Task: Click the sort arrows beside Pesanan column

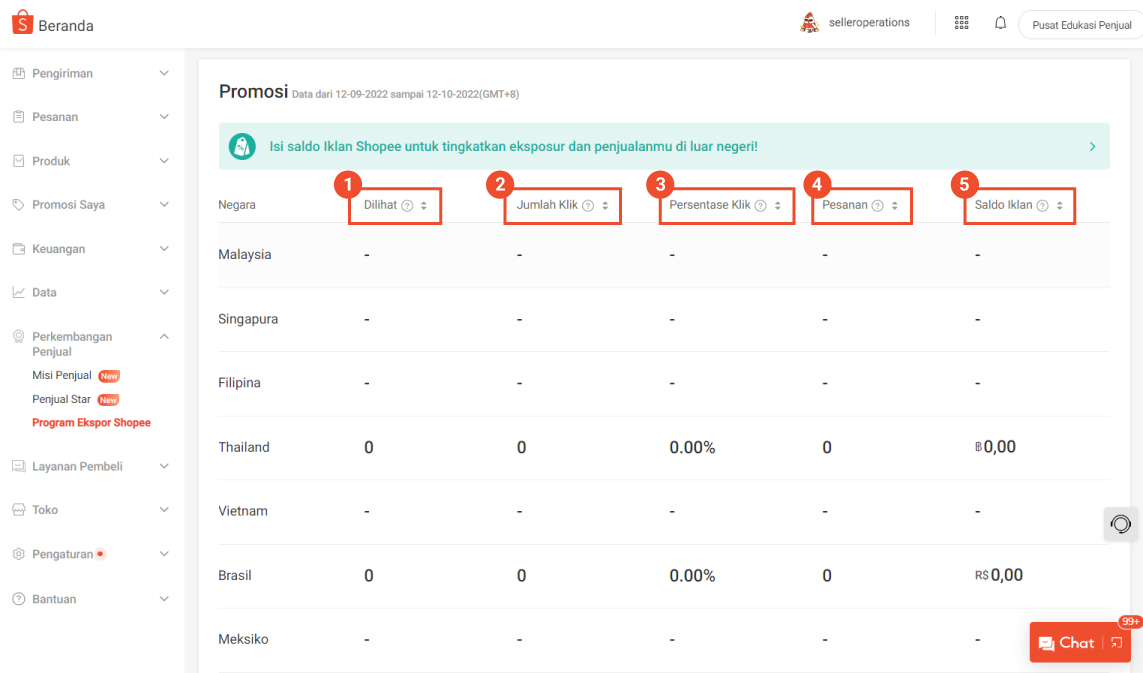Action: coord(895,205)
